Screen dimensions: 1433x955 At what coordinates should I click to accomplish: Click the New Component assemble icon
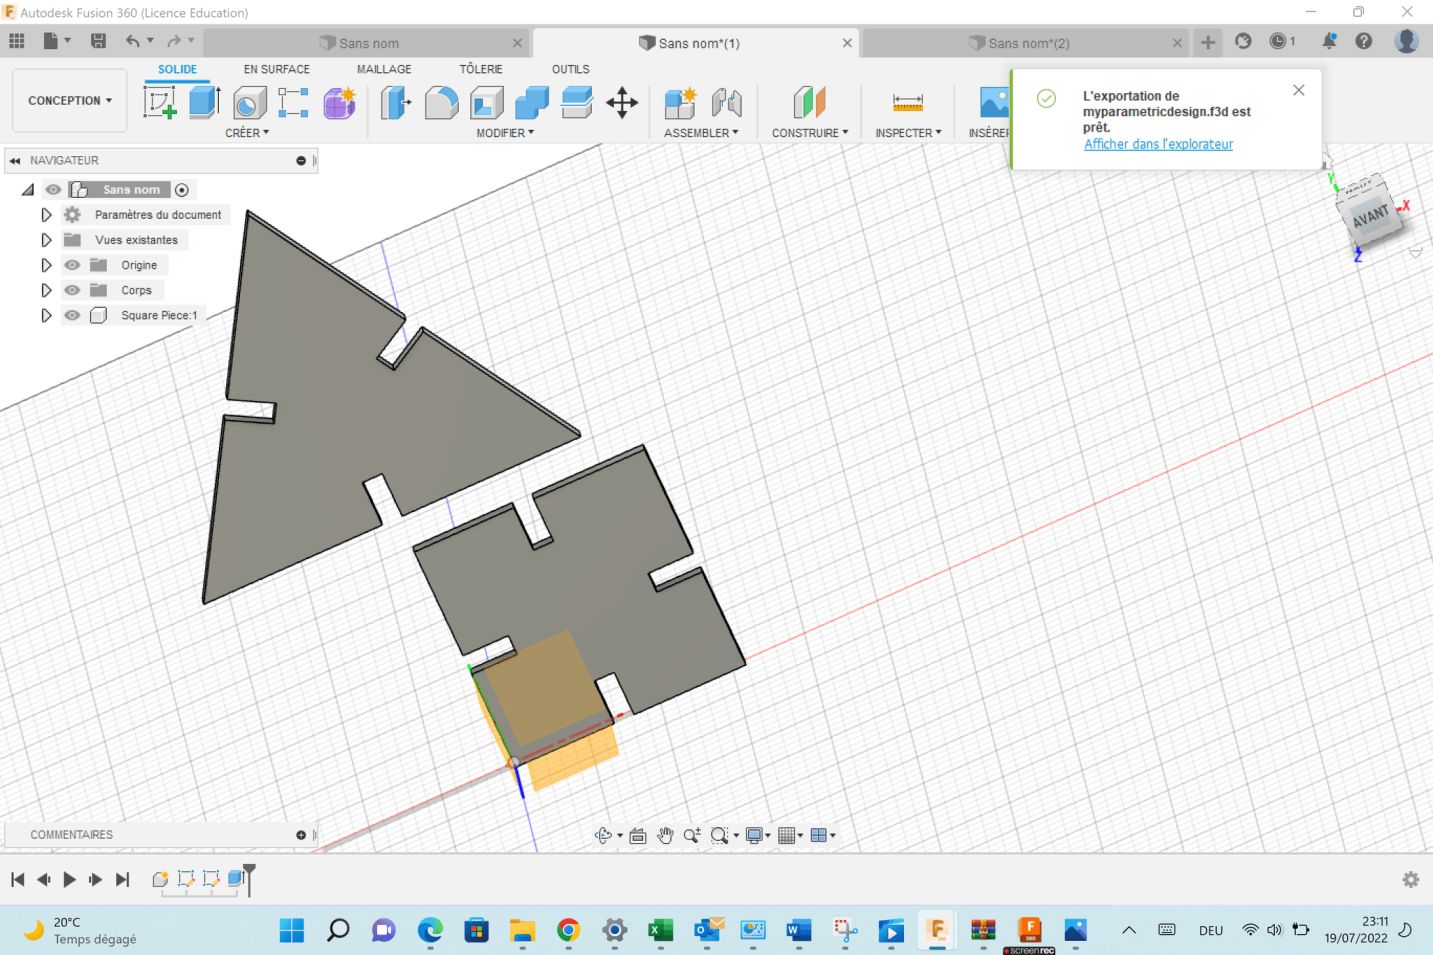click(680, 102)
